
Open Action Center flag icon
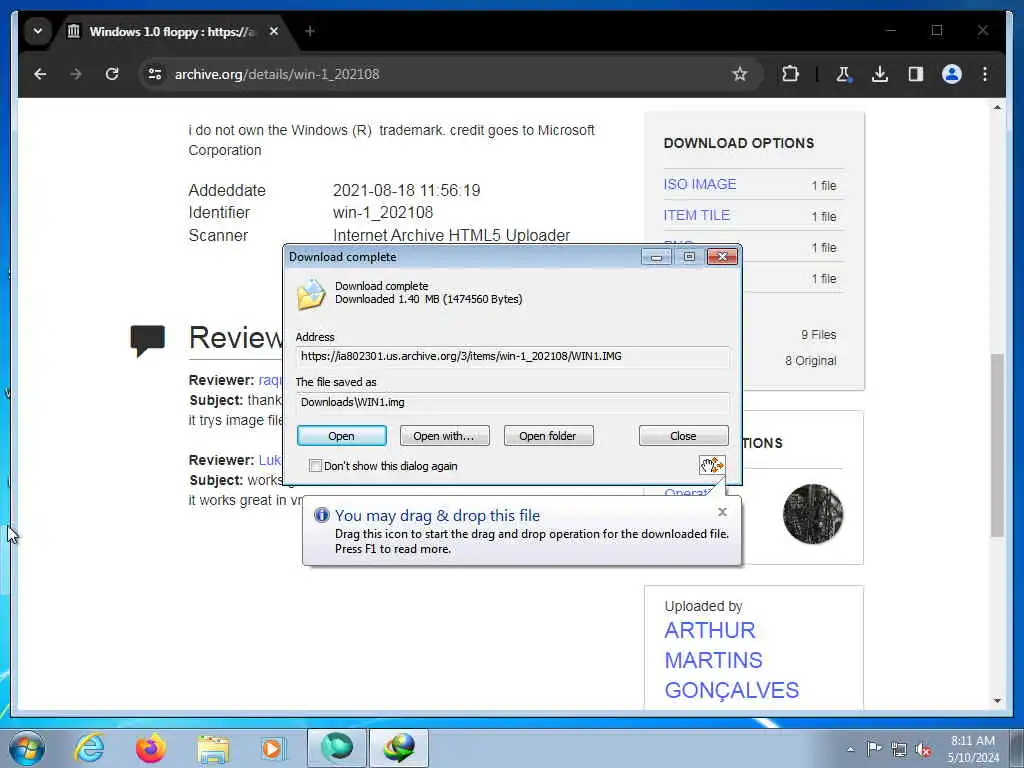874,748
